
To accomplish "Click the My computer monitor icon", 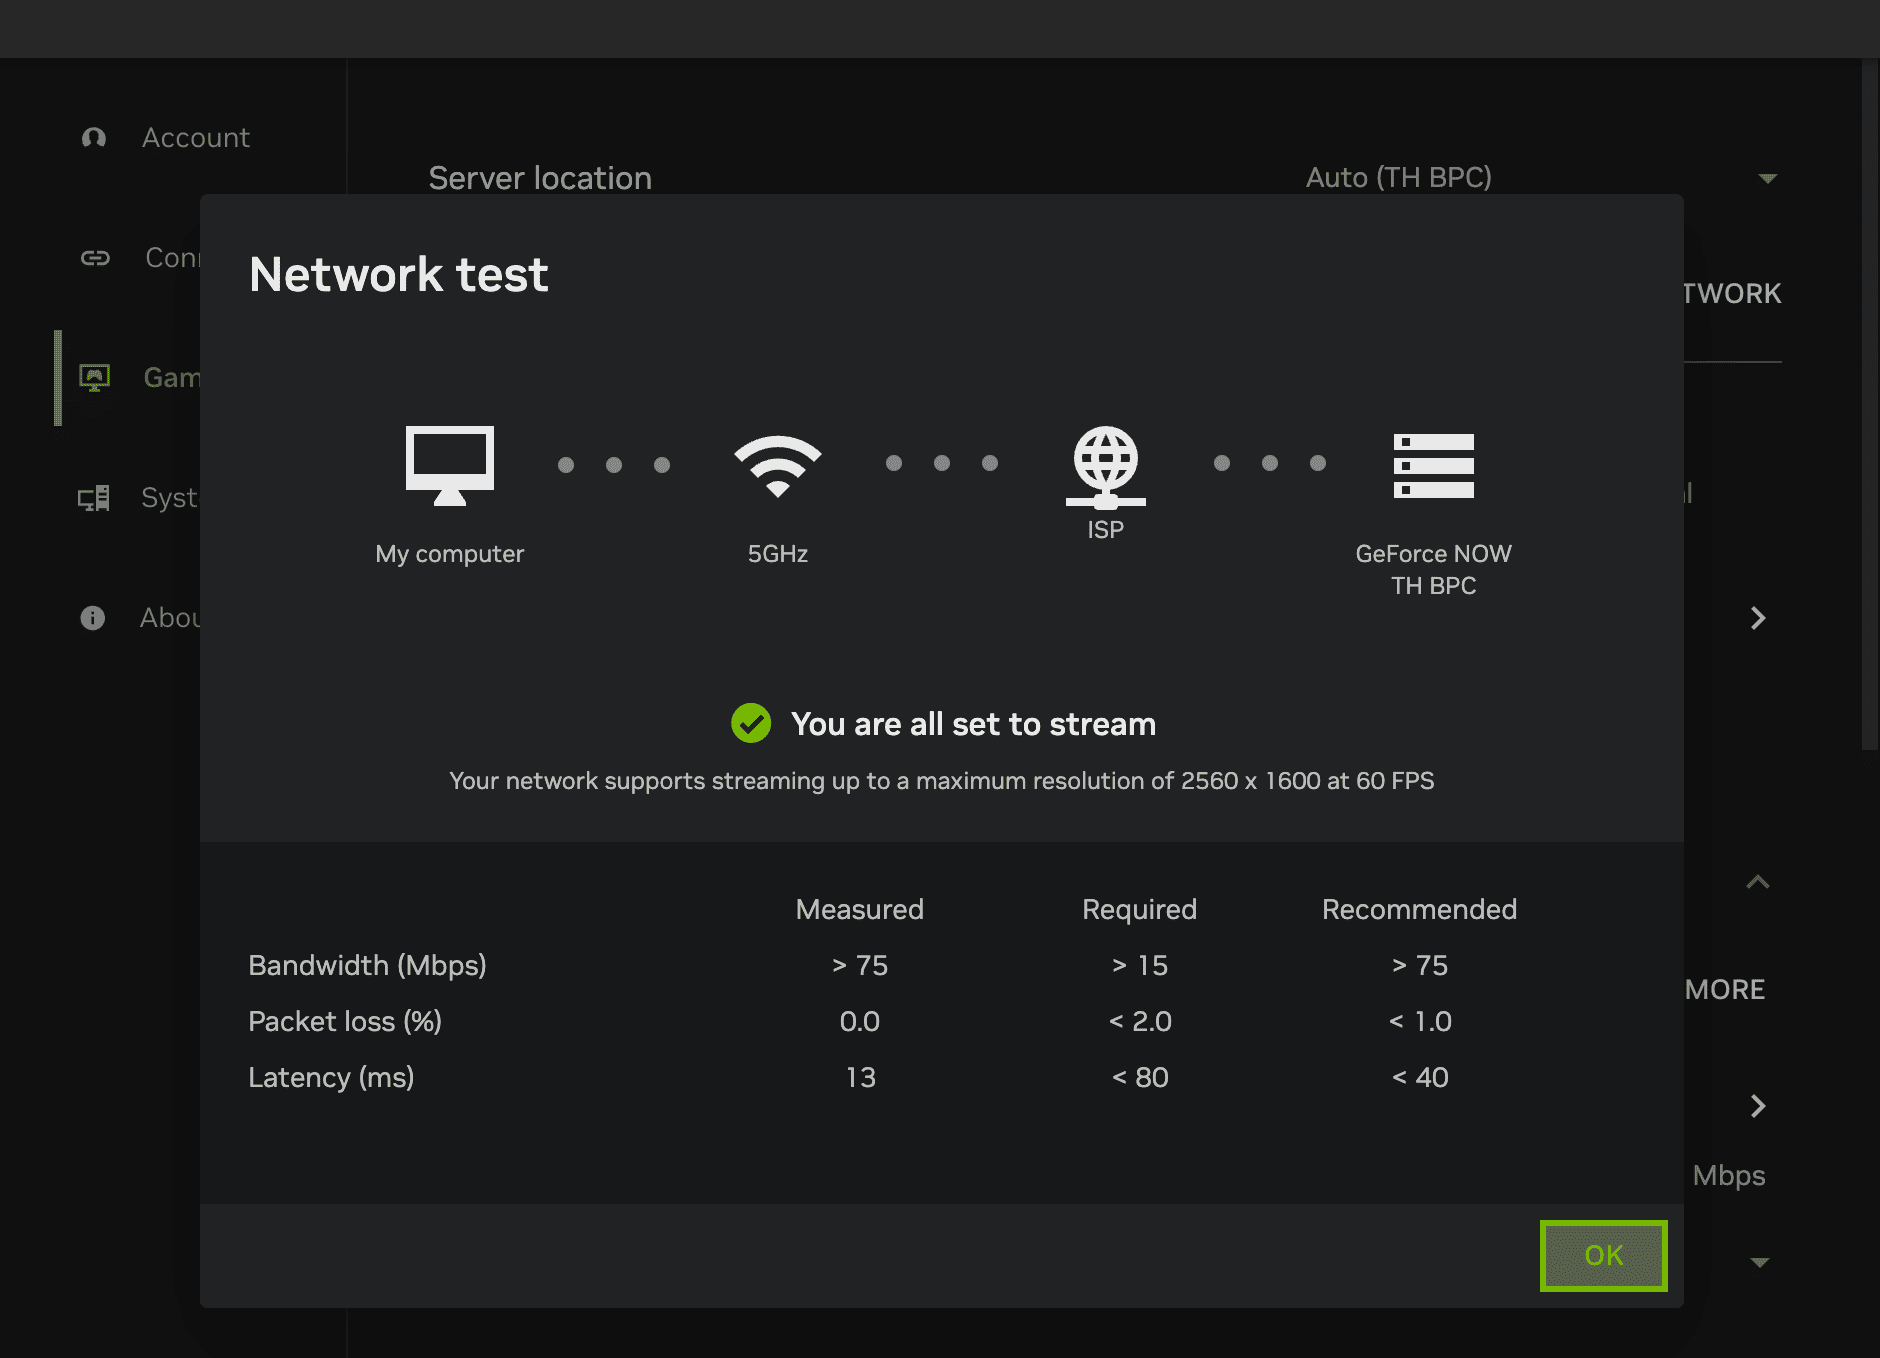I will click(450, 465).
